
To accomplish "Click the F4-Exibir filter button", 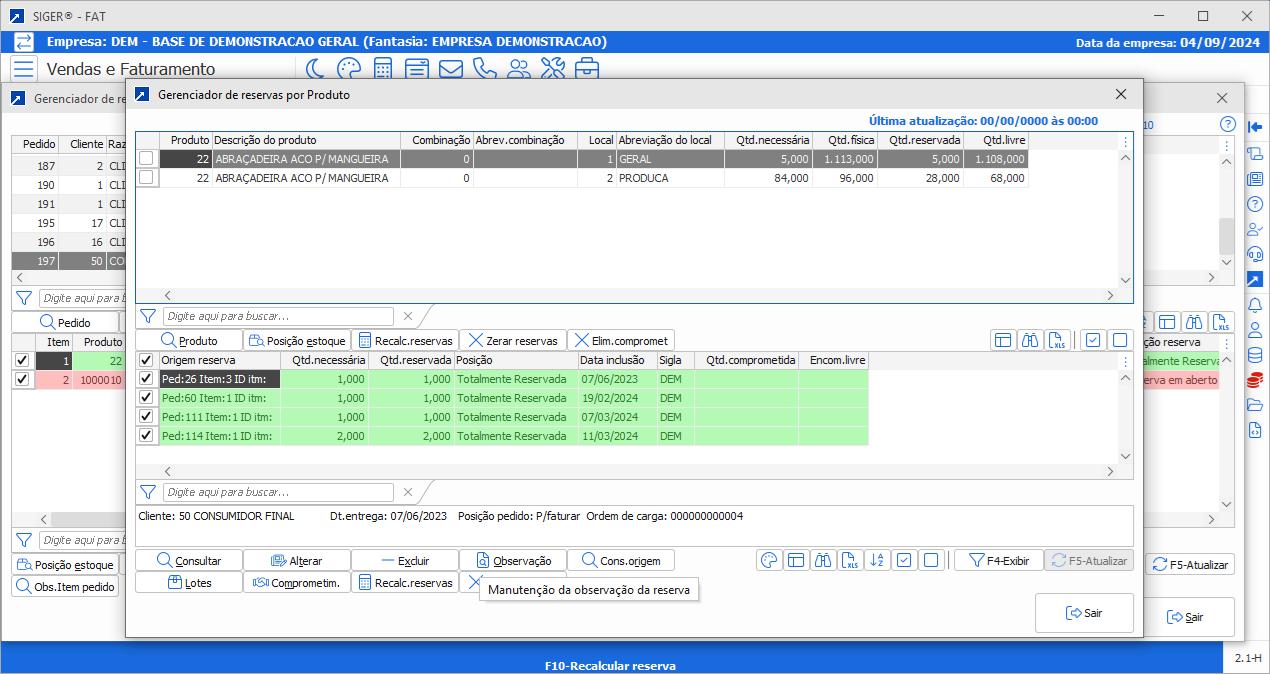I will pos(998,561).
